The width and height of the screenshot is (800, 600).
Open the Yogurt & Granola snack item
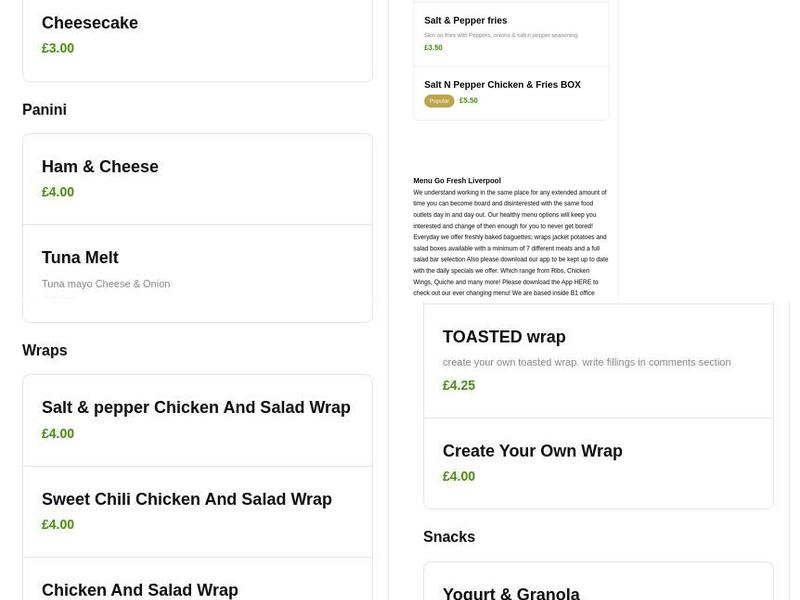click(x=511, y=592)
